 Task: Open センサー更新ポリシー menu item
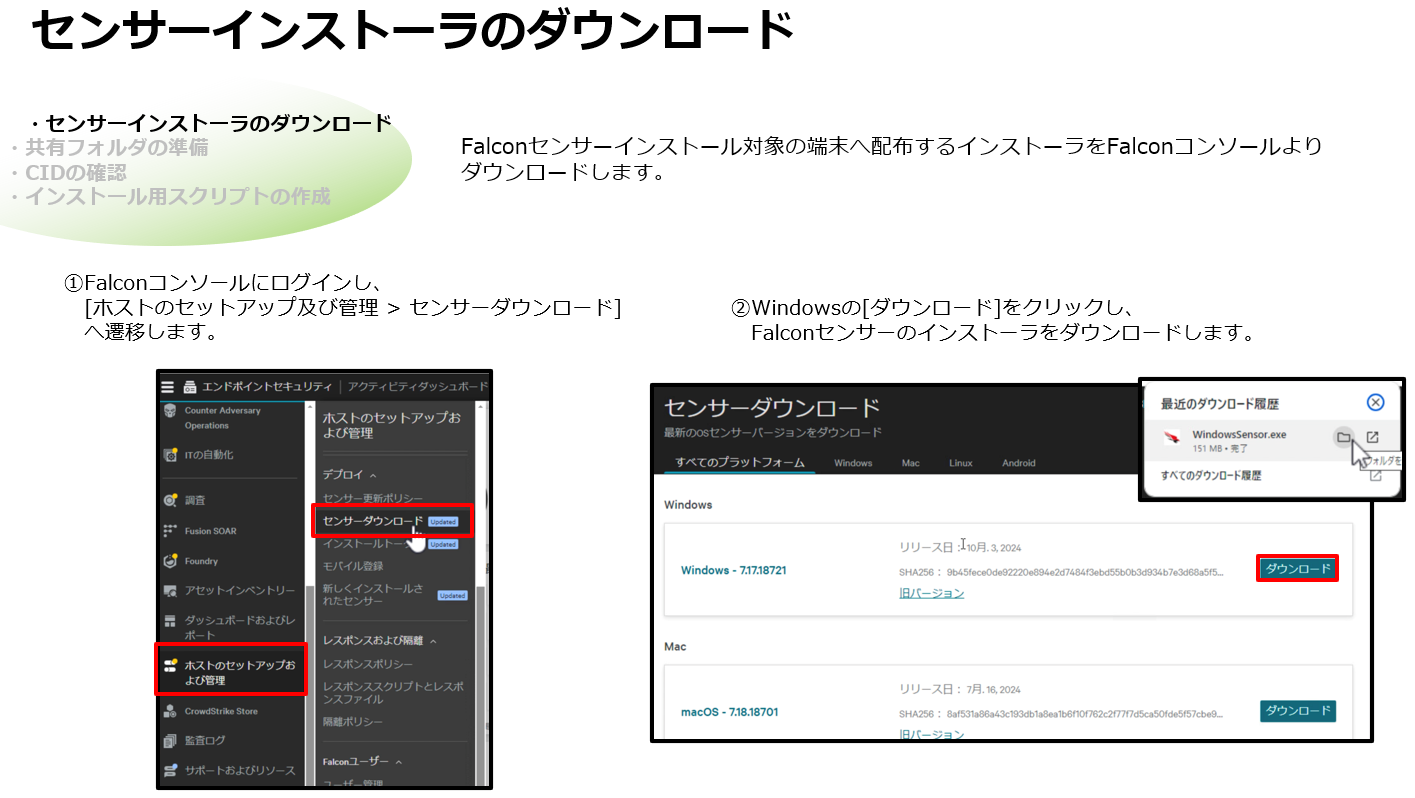(373, 499)
